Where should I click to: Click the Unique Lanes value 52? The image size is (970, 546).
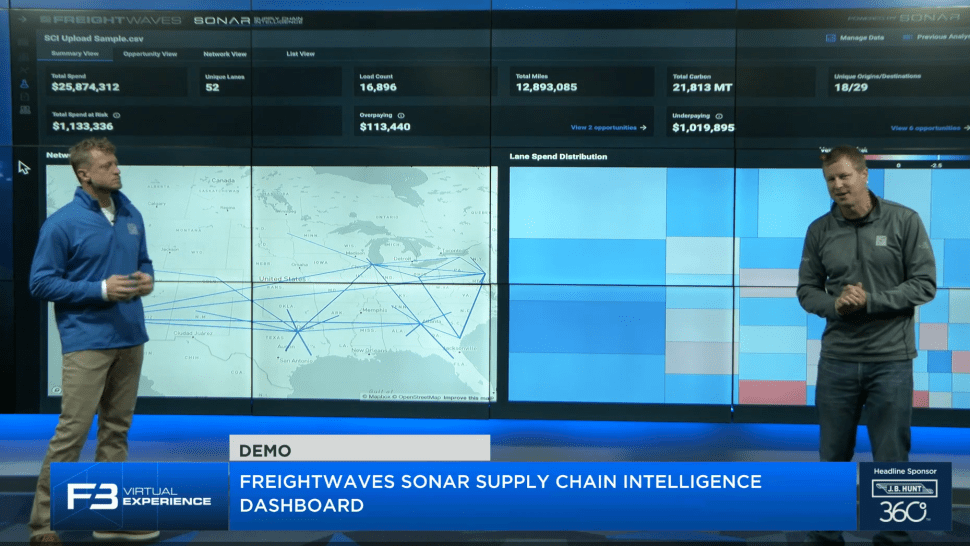(212, 88)
